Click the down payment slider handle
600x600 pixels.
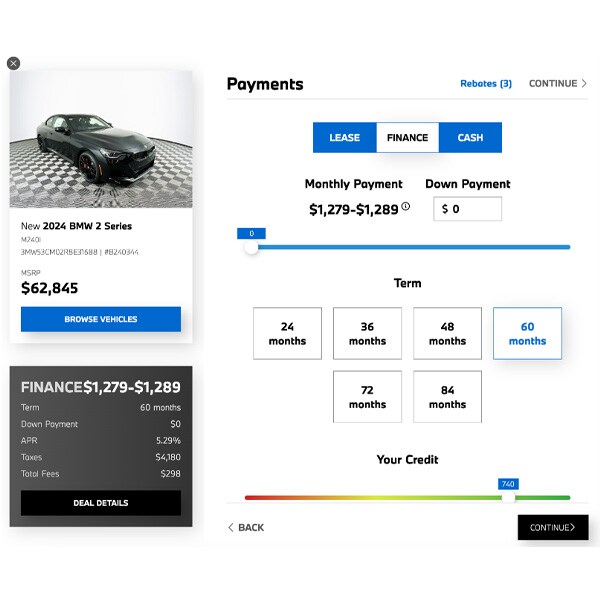tap(251, 247)
